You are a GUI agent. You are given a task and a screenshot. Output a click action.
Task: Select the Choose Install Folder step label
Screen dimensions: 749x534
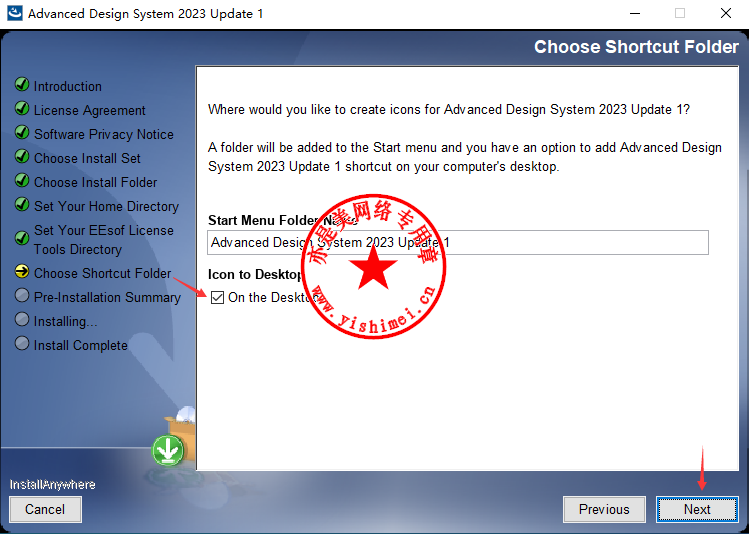(x=96, y=182)
